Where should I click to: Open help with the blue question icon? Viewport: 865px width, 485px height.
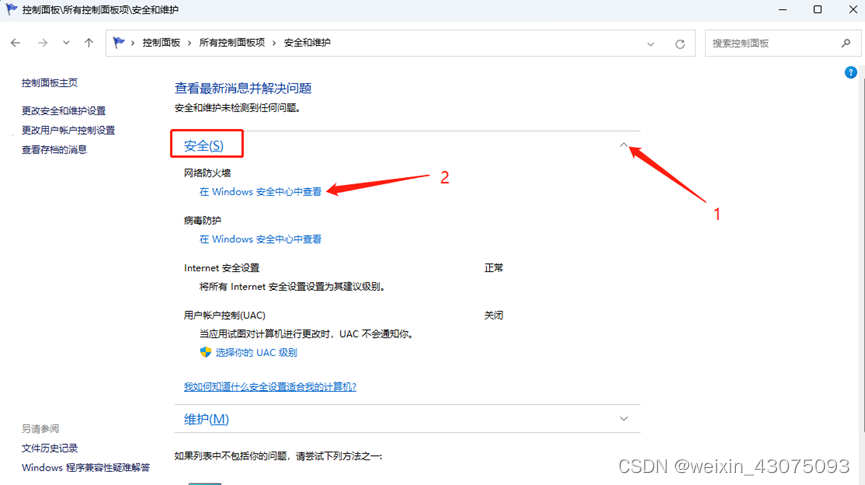click(851, 72)
